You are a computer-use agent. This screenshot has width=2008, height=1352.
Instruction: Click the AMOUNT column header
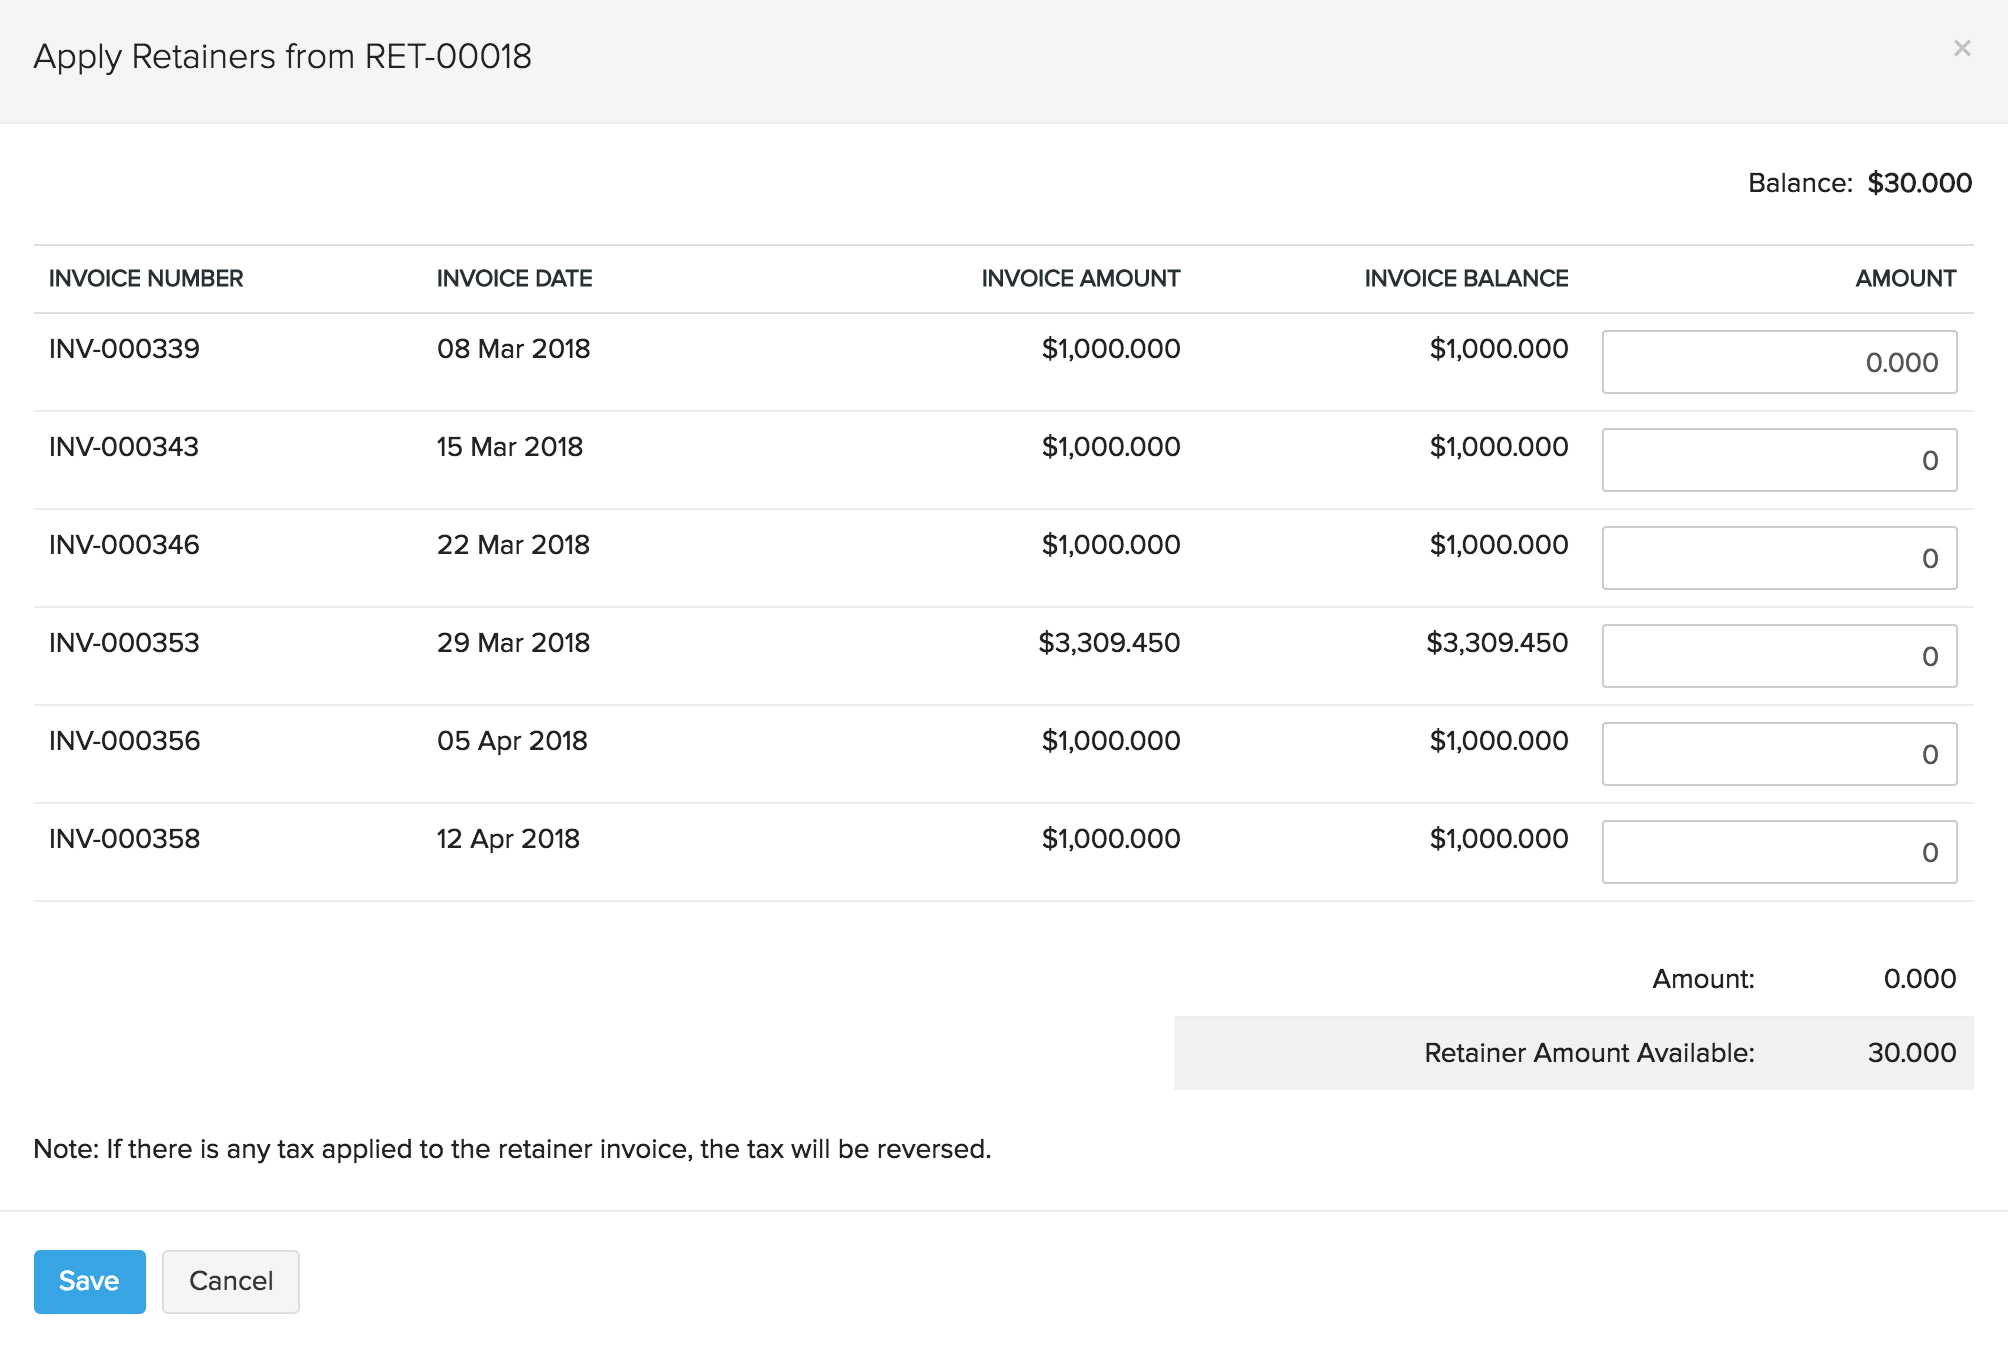click(1905, 278)
